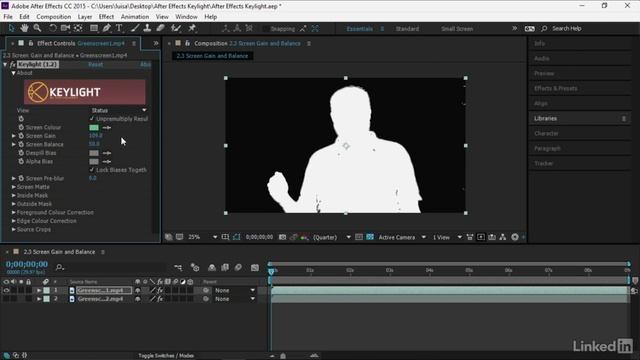This screenshot has width=640, height=360.
Task: Select the Zoom magnifier tool
Action: [x=37, y=28]
